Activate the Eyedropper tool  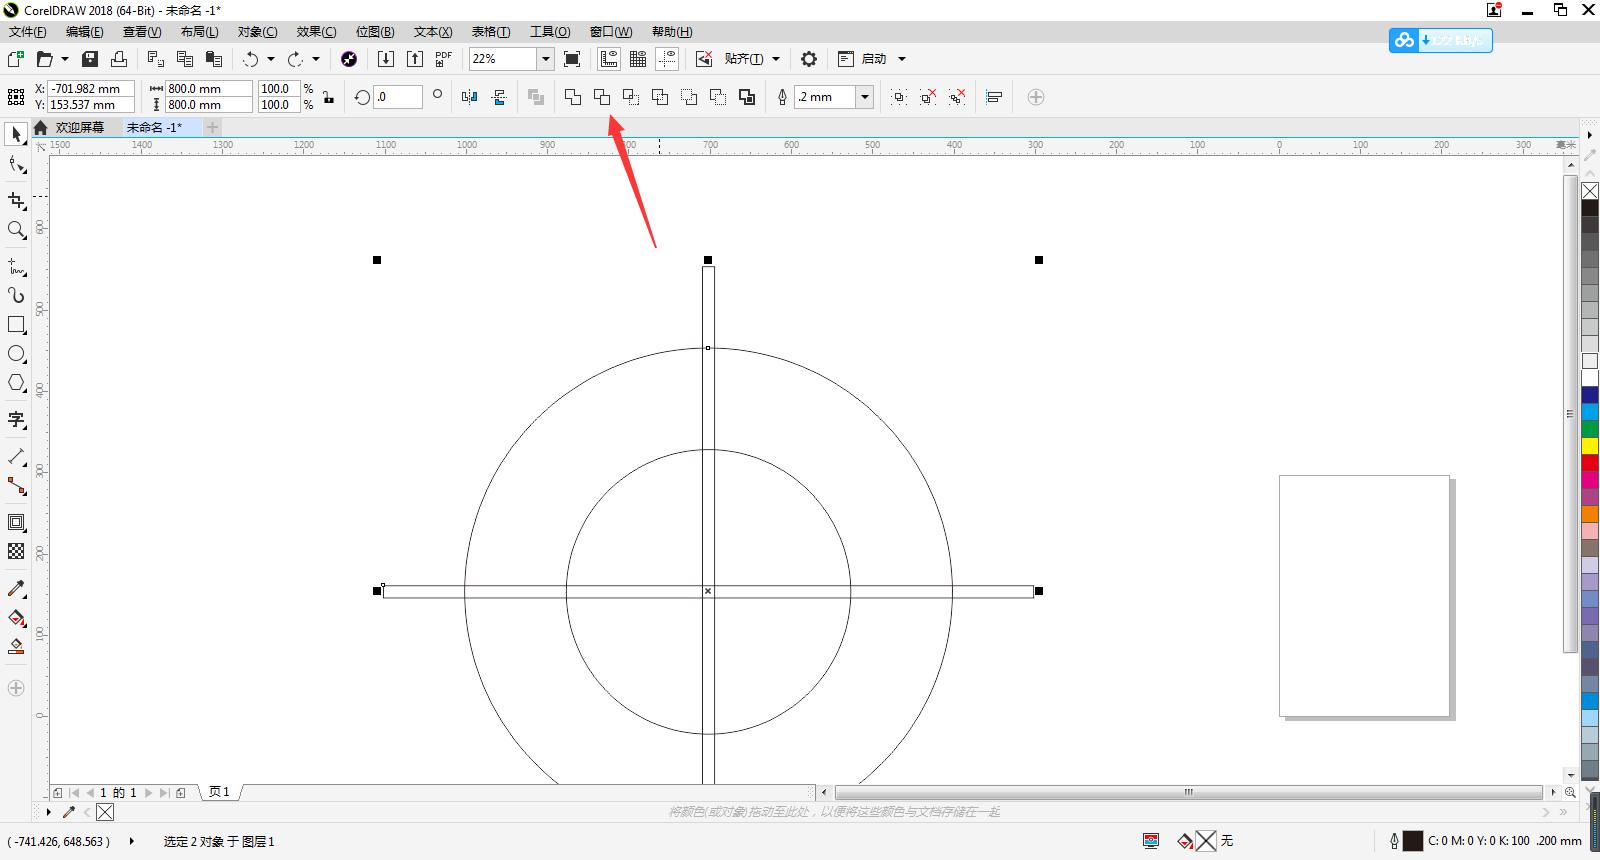pyautogui.click(x=16, y=588)
